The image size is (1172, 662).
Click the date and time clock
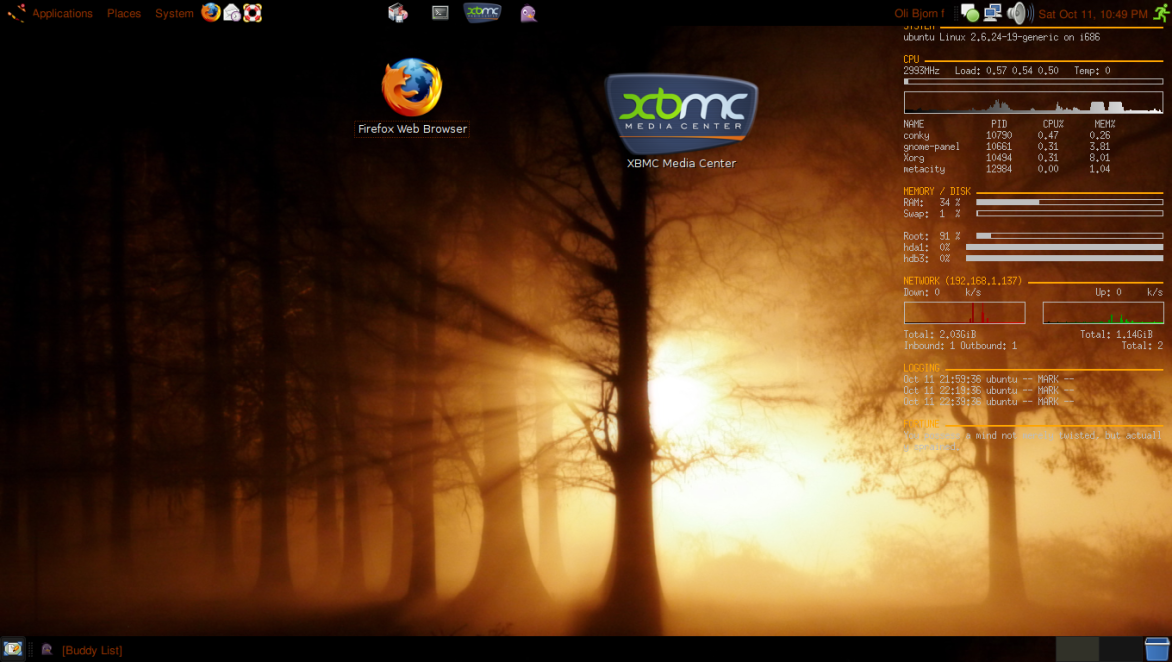[x=1093, y=14]
